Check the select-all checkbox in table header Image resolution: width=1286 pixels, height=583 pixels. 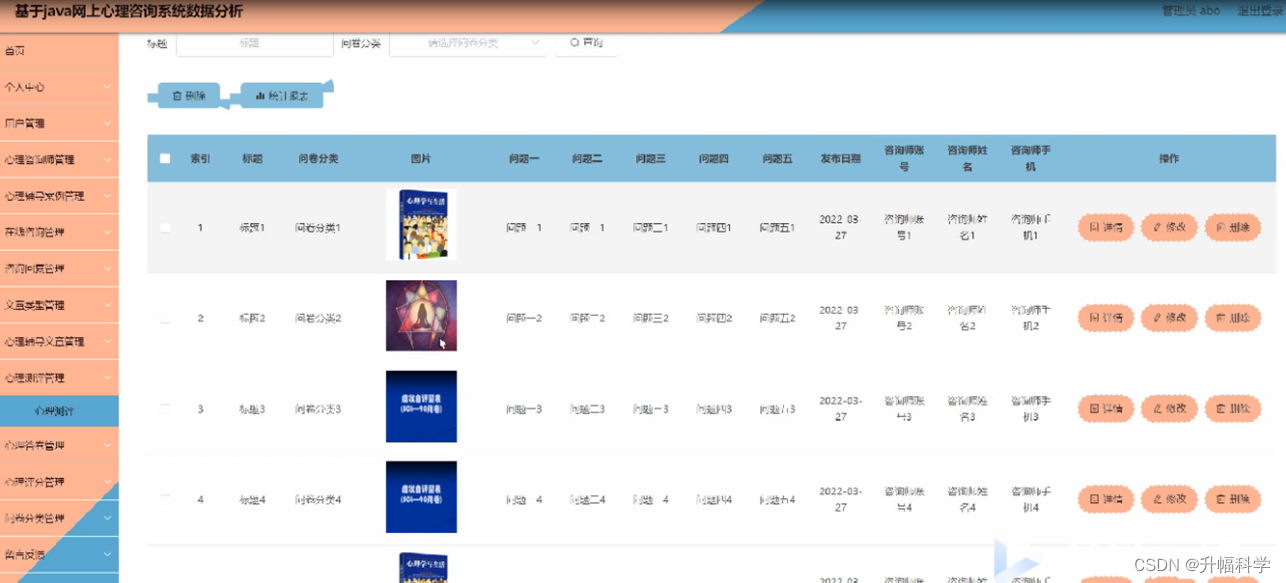165,157
